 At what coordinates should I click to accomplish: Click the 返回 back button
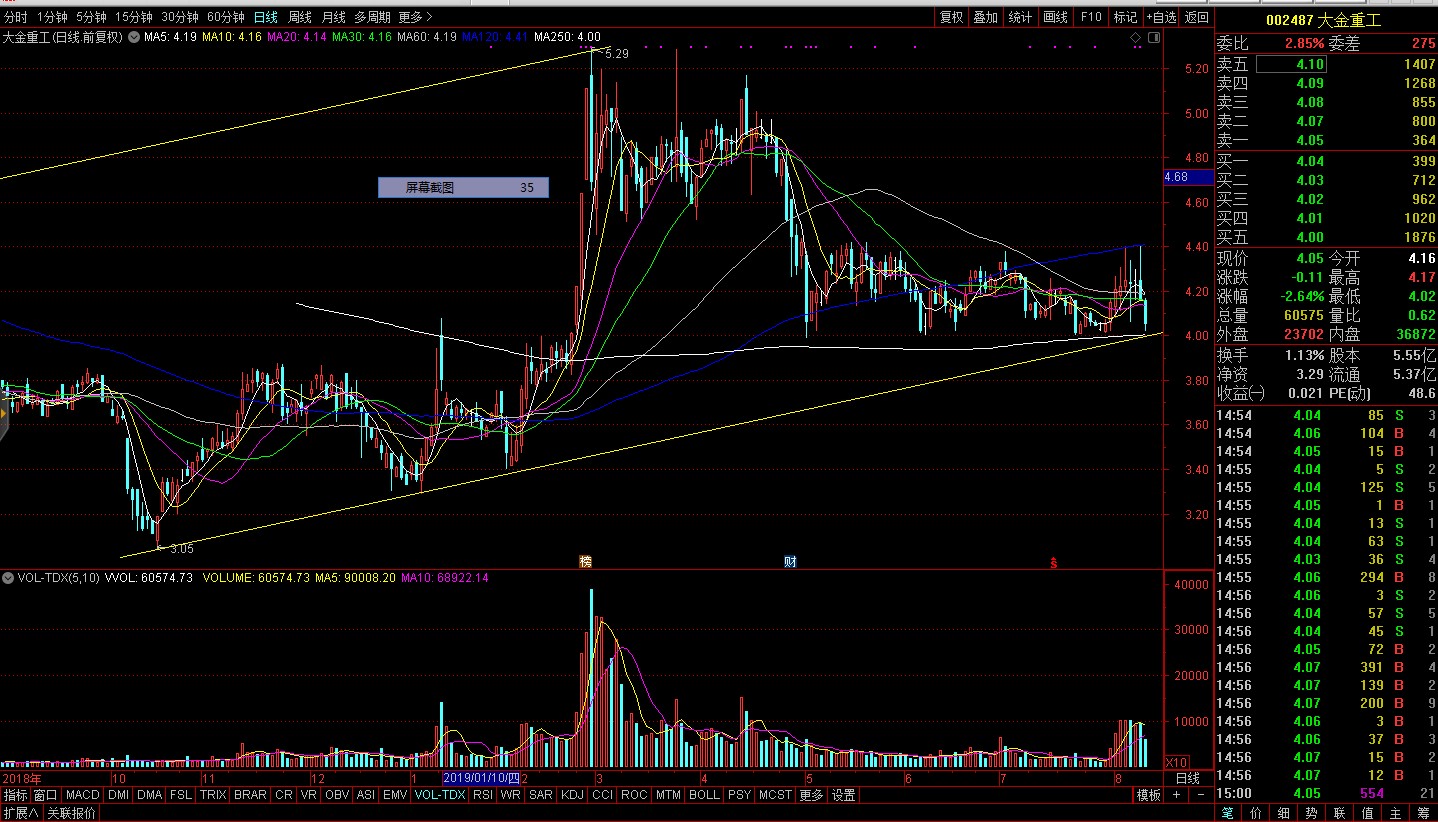click(x=1197, y=17)
